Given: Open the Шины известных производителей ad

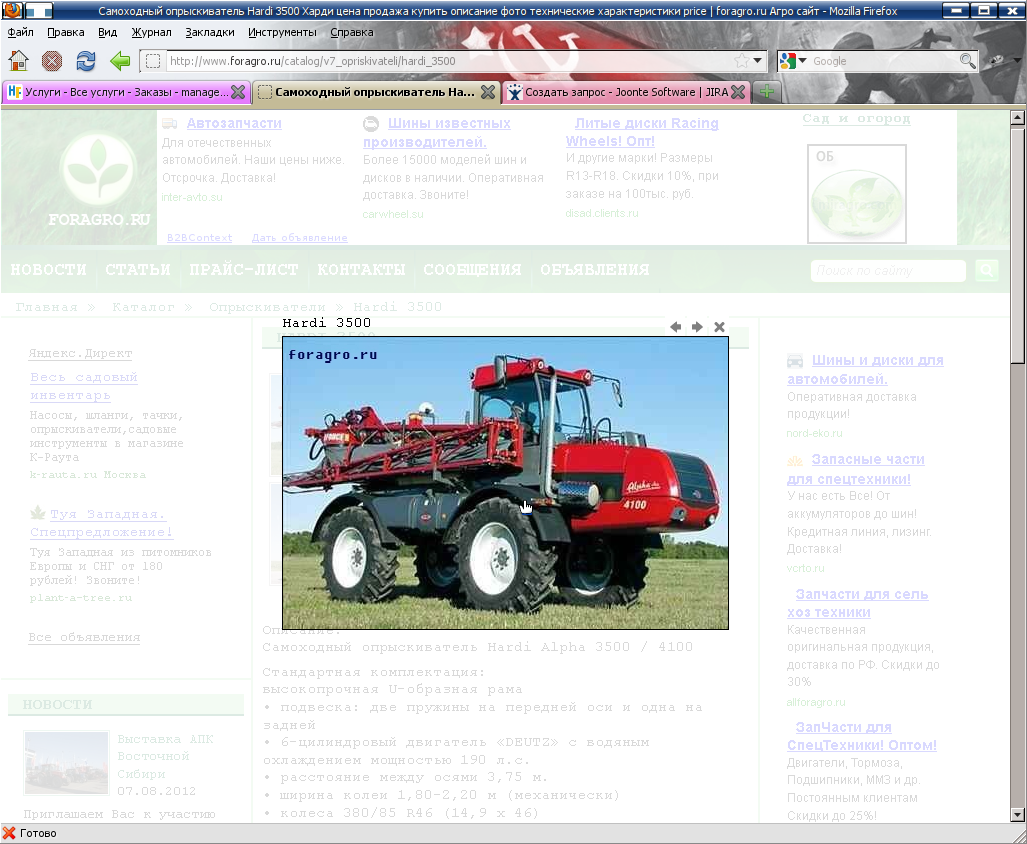Looking at the screenshot, I should 436,132.
